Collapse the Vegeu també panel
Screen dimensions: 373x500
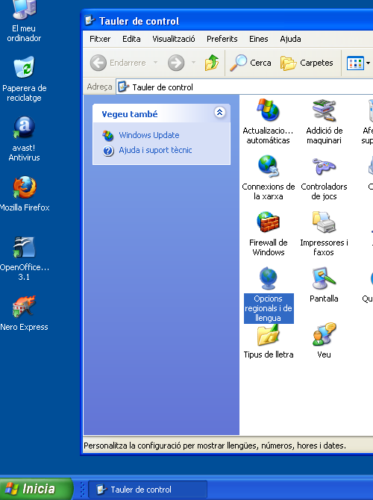pyautogui.click(x=220, y=113)
